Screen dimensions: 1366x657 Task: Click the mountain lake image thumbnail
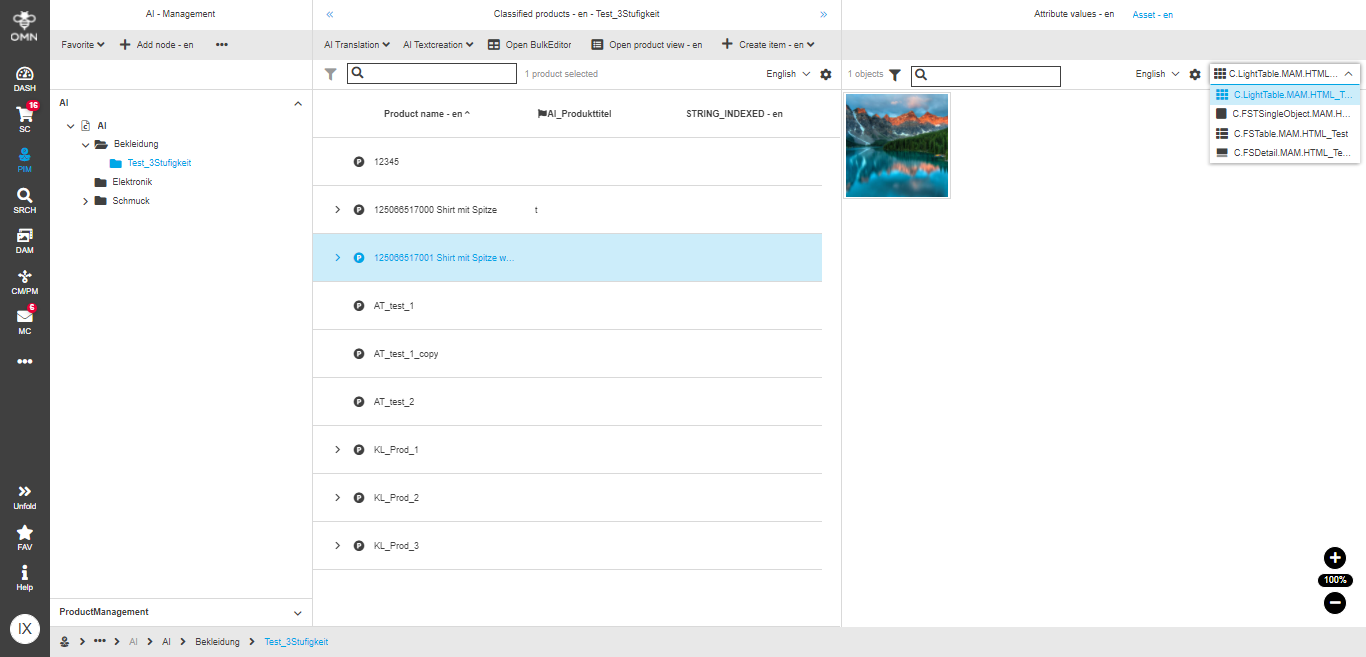(x=896, y=145)
